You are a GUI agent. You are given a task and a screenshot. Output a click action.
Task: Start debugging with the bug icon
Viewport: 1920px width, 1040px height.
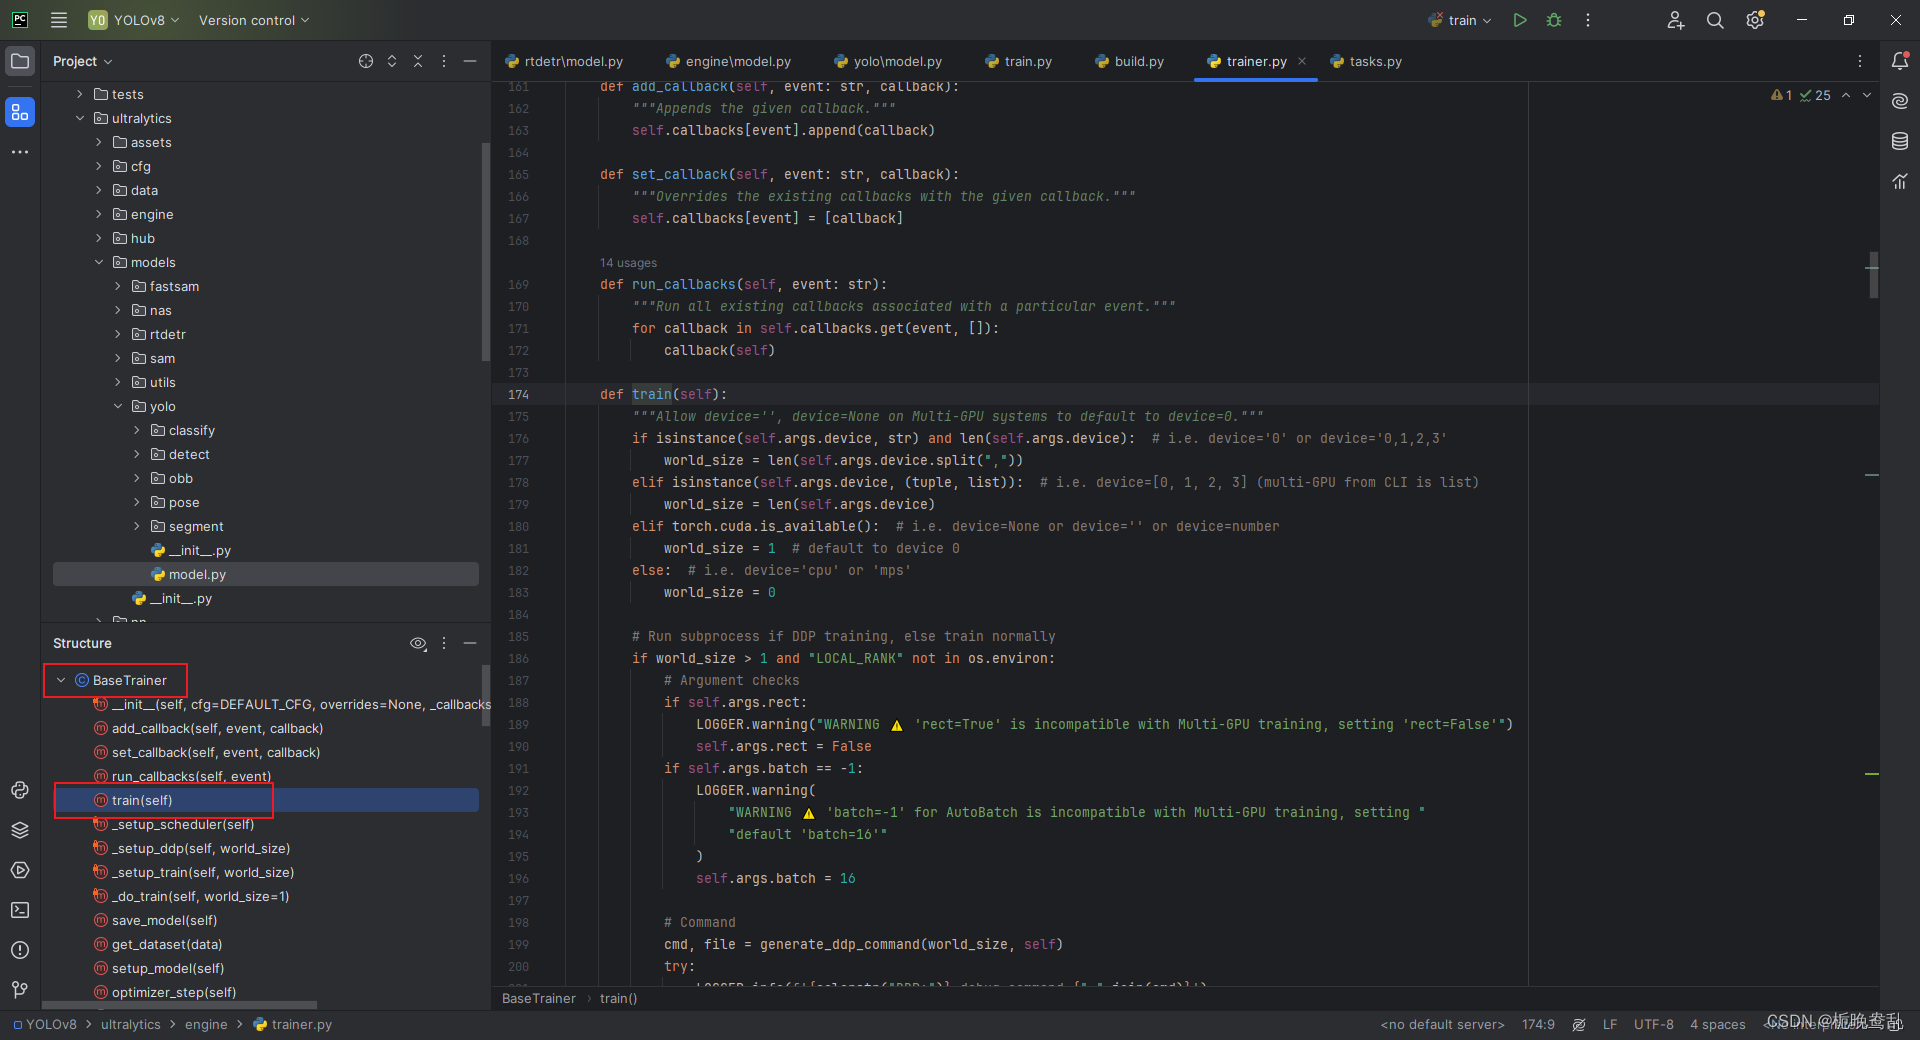pyautogui.click(x=1554, y=20)
